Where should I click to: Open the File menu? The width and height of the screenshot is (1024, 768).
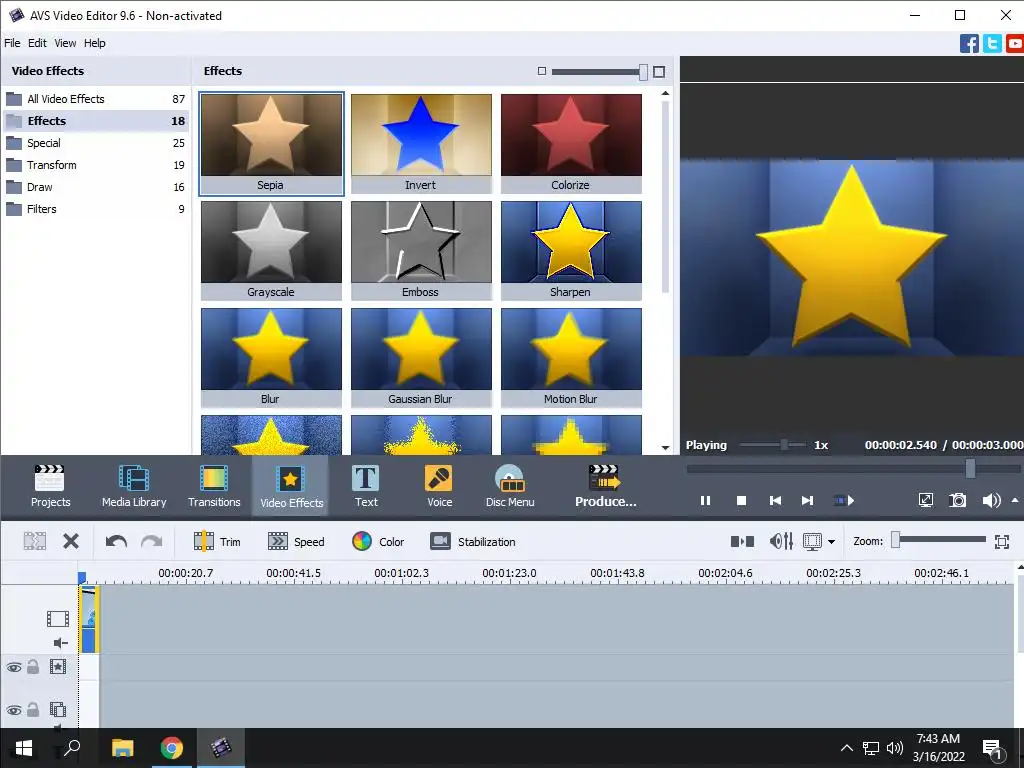tap(12, 43)
